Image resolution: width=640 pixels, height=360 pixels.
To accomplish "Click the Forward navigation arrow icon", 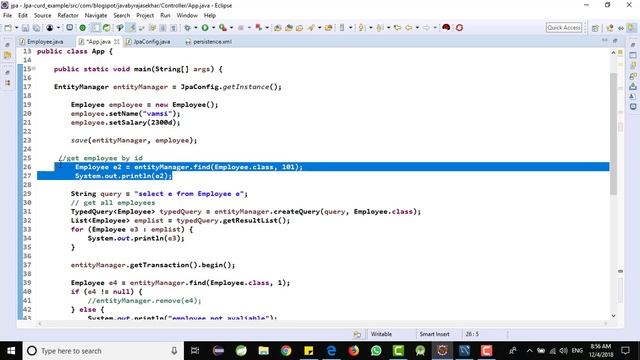I will click(x=426, y=28).
